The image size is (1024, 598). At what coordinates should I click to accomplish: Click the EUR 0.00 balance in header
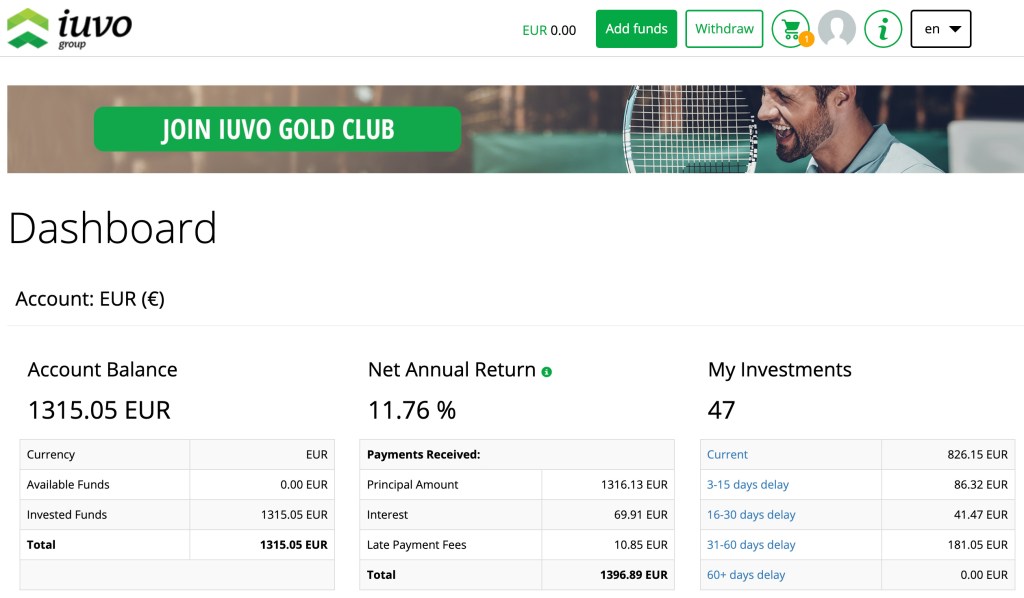point(549,30)
